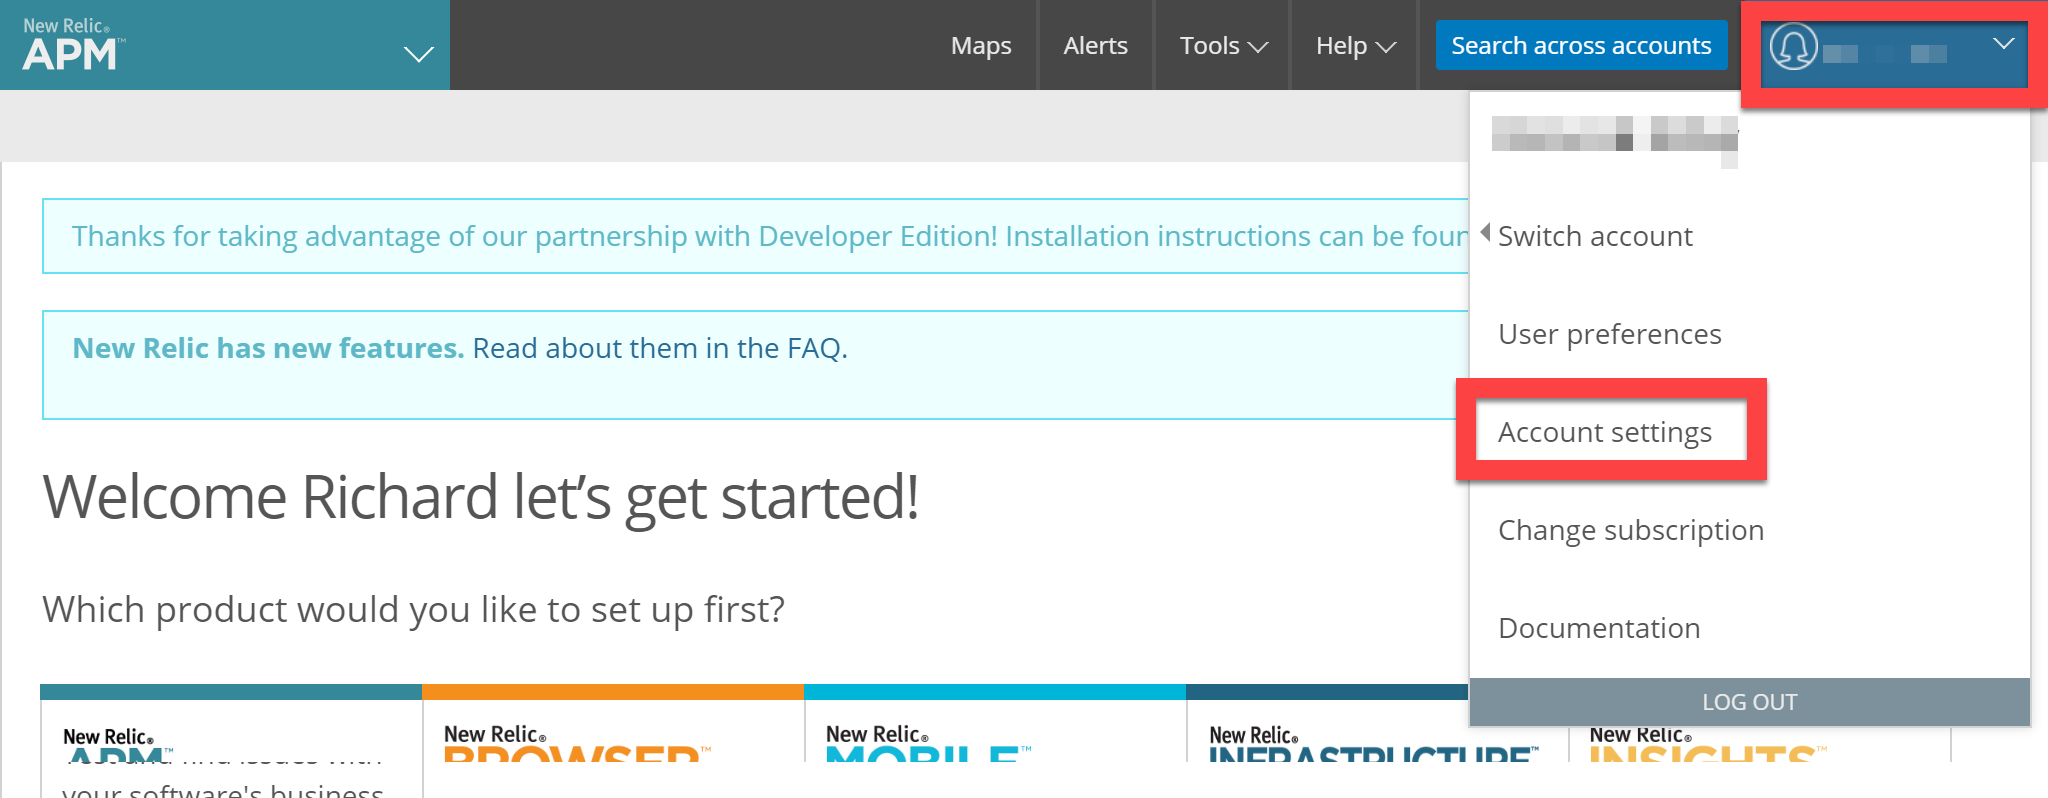Select User preferences from menu
Image resolution: width=2048 pixels, height=798 pixels.
(1609, 334)
